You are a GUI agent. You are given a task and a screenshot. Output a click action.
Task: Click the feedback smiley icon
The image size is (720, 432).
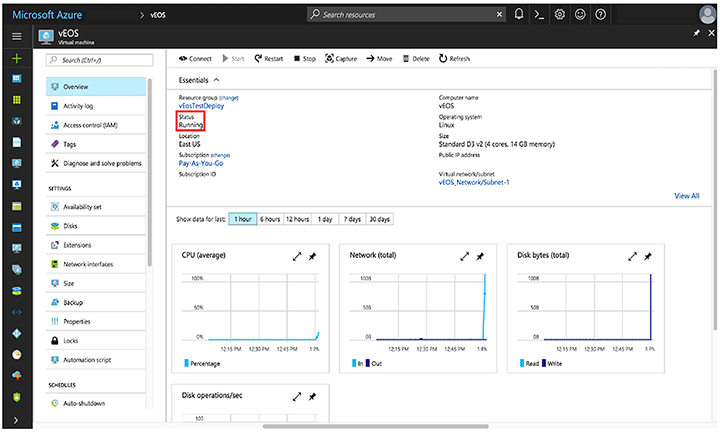(x=580, y=15)
